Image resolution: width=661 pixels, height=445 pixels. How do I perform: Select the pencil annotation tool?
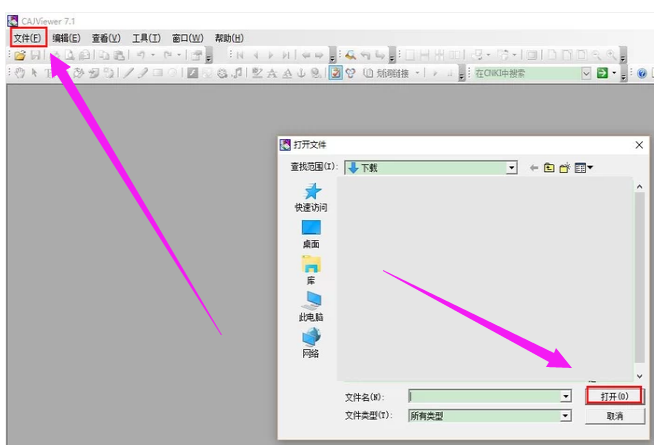click(143, 73)
